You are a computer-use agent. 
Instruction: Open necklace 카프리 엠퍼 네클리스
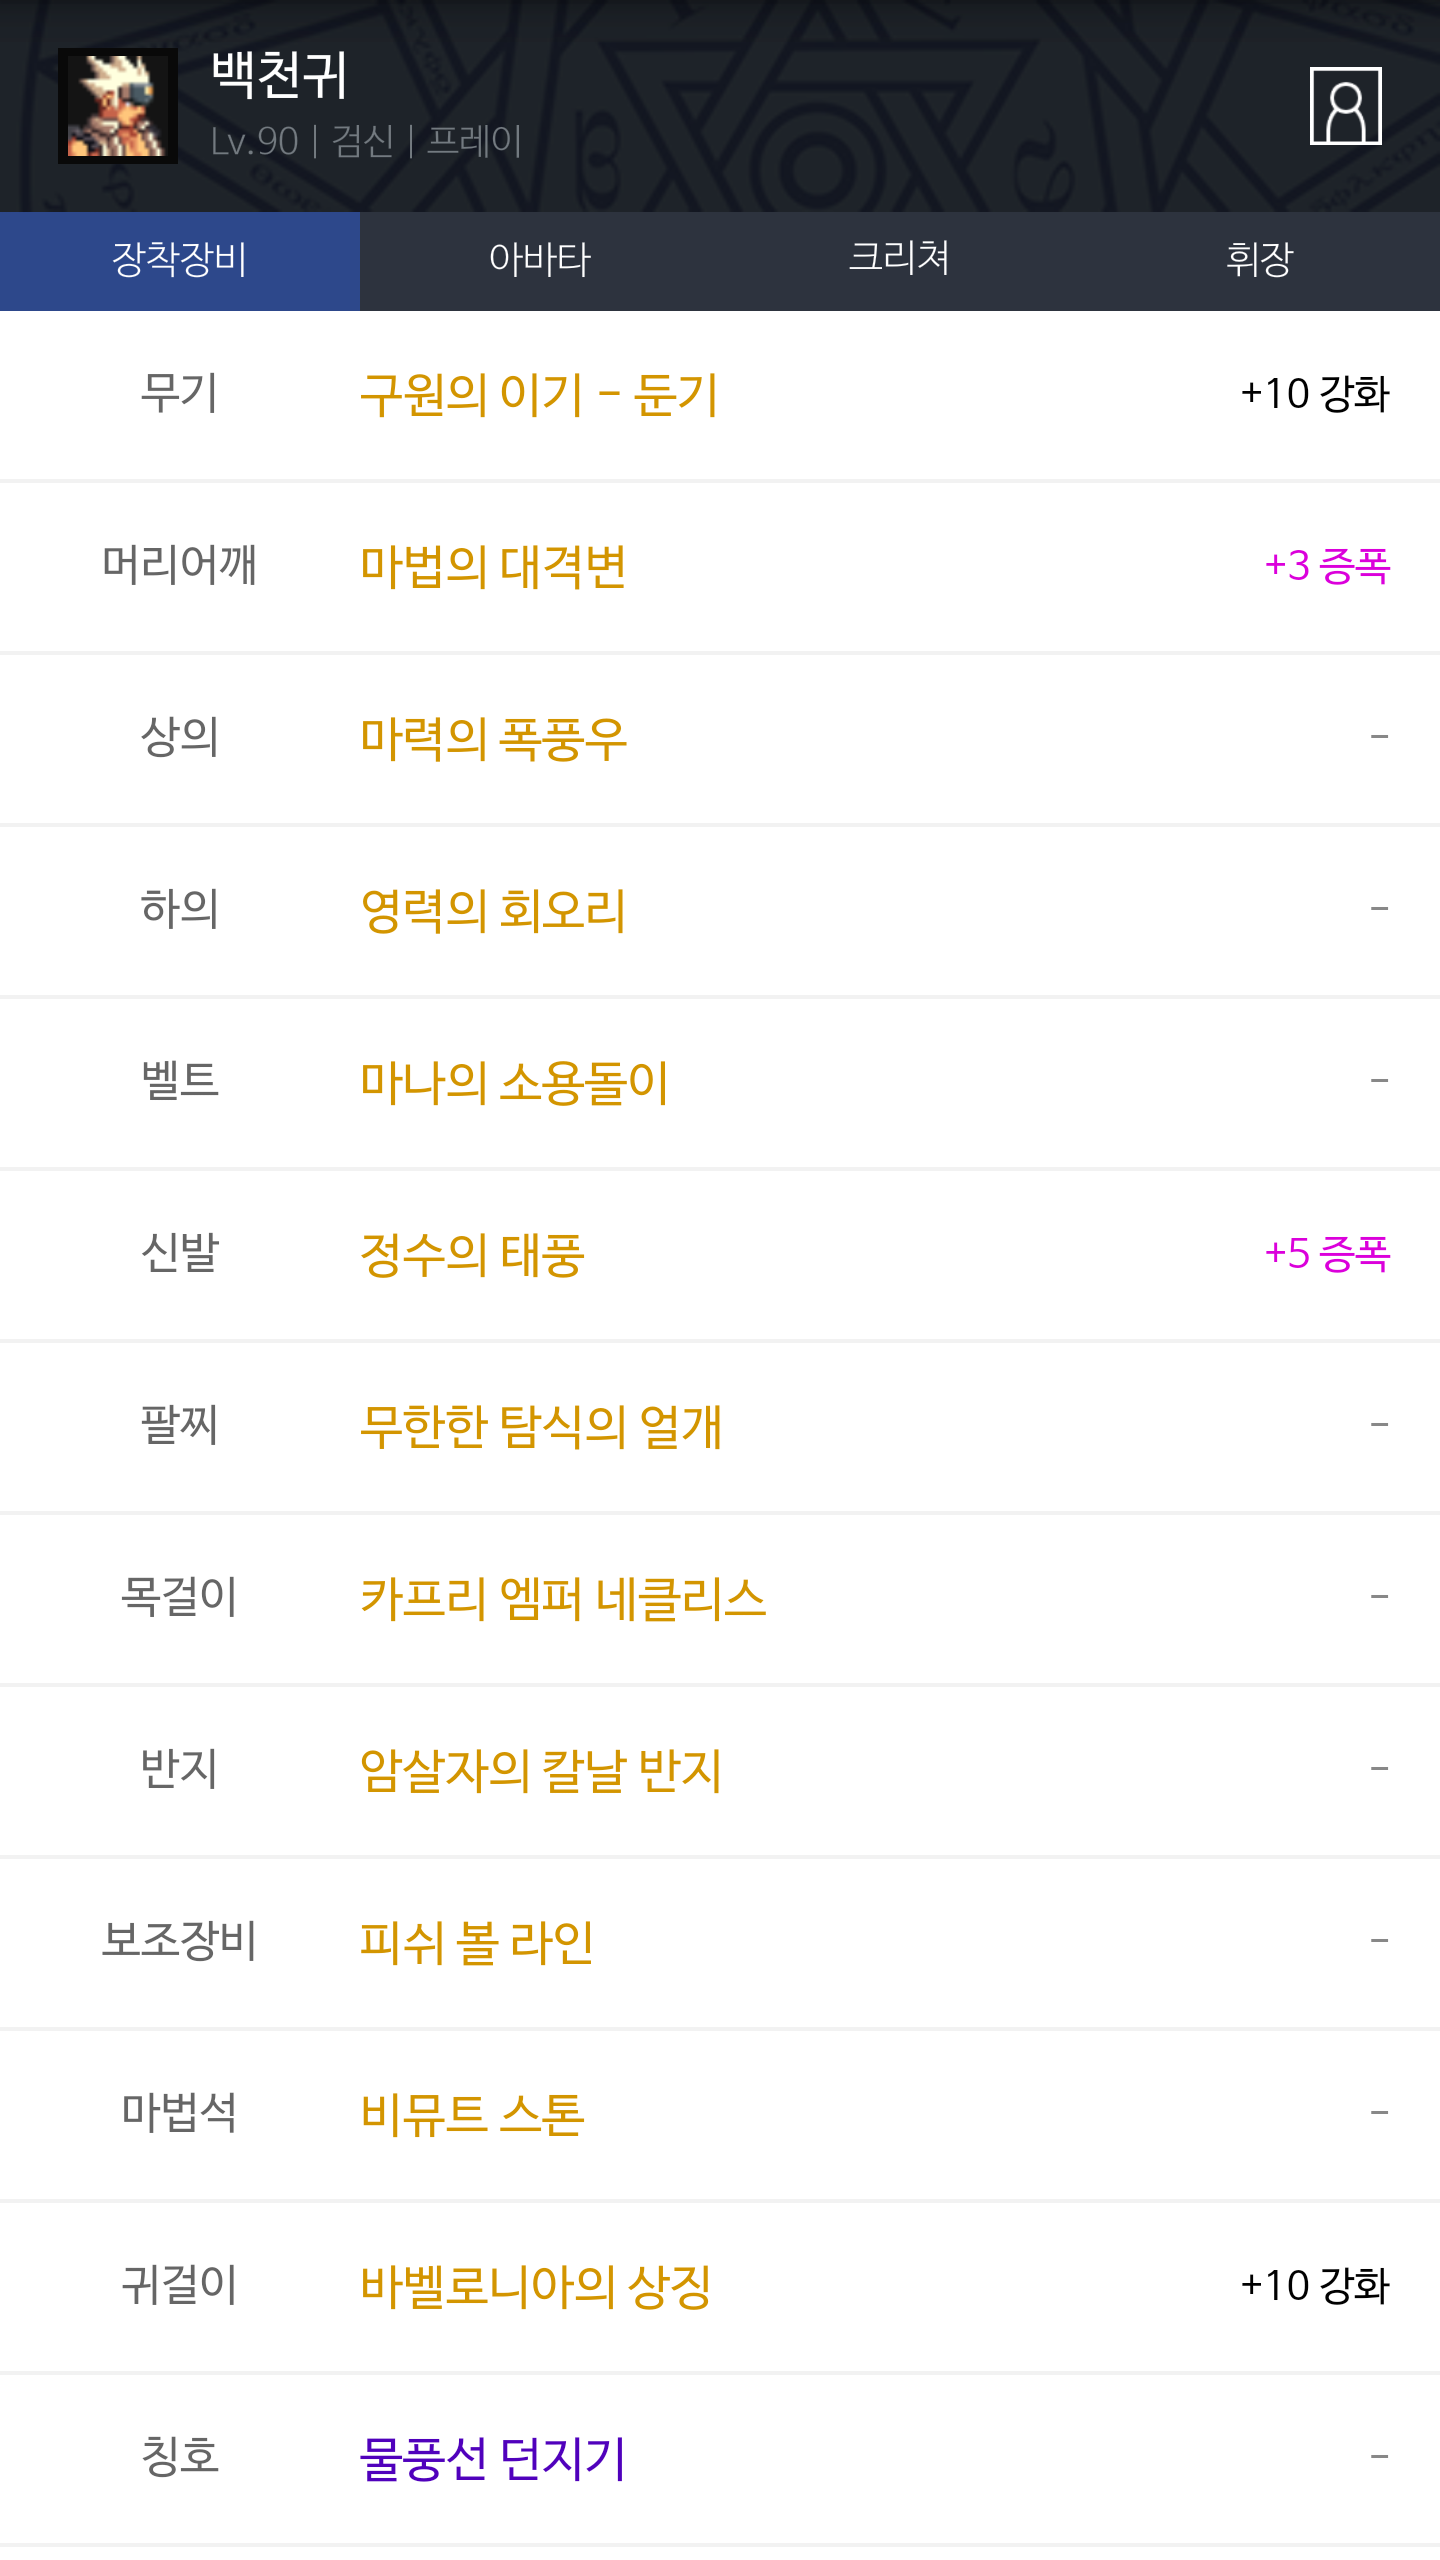(563, 1599)
